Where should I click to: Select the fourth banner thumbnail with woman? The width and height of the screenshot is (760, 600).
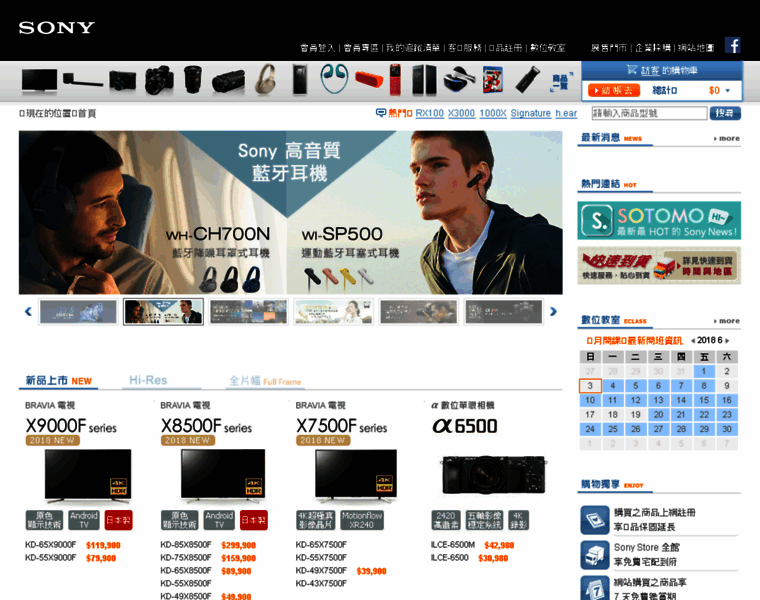(x=333, y=312)
